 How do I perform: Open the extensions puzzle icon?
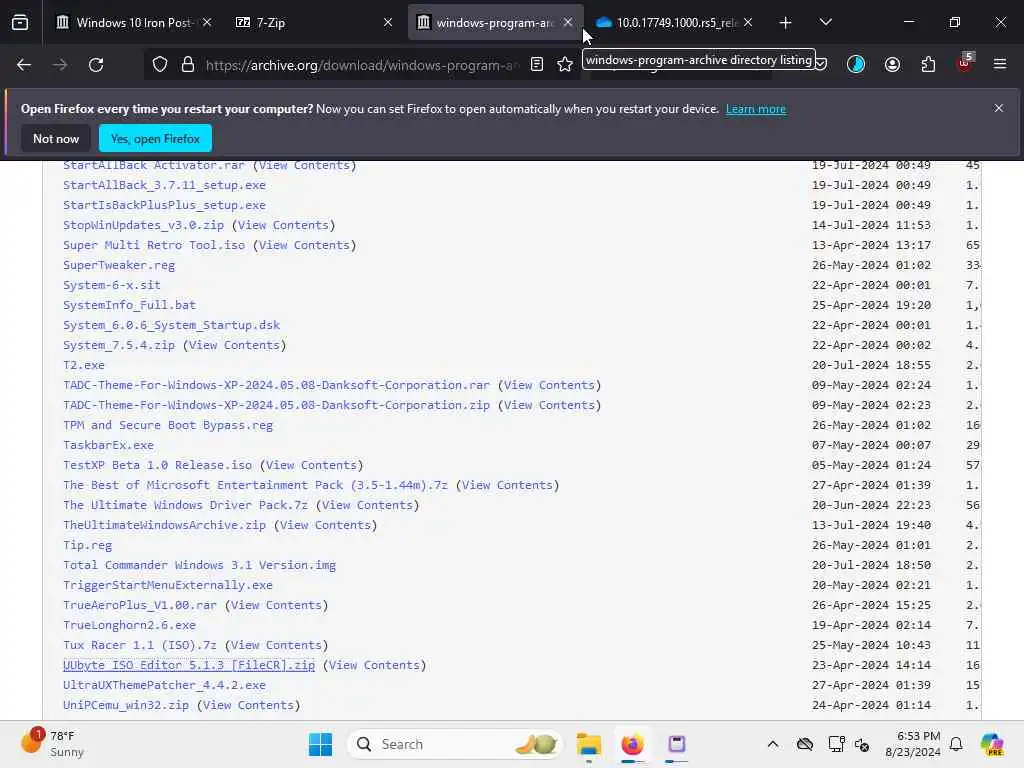pos(928,65)
